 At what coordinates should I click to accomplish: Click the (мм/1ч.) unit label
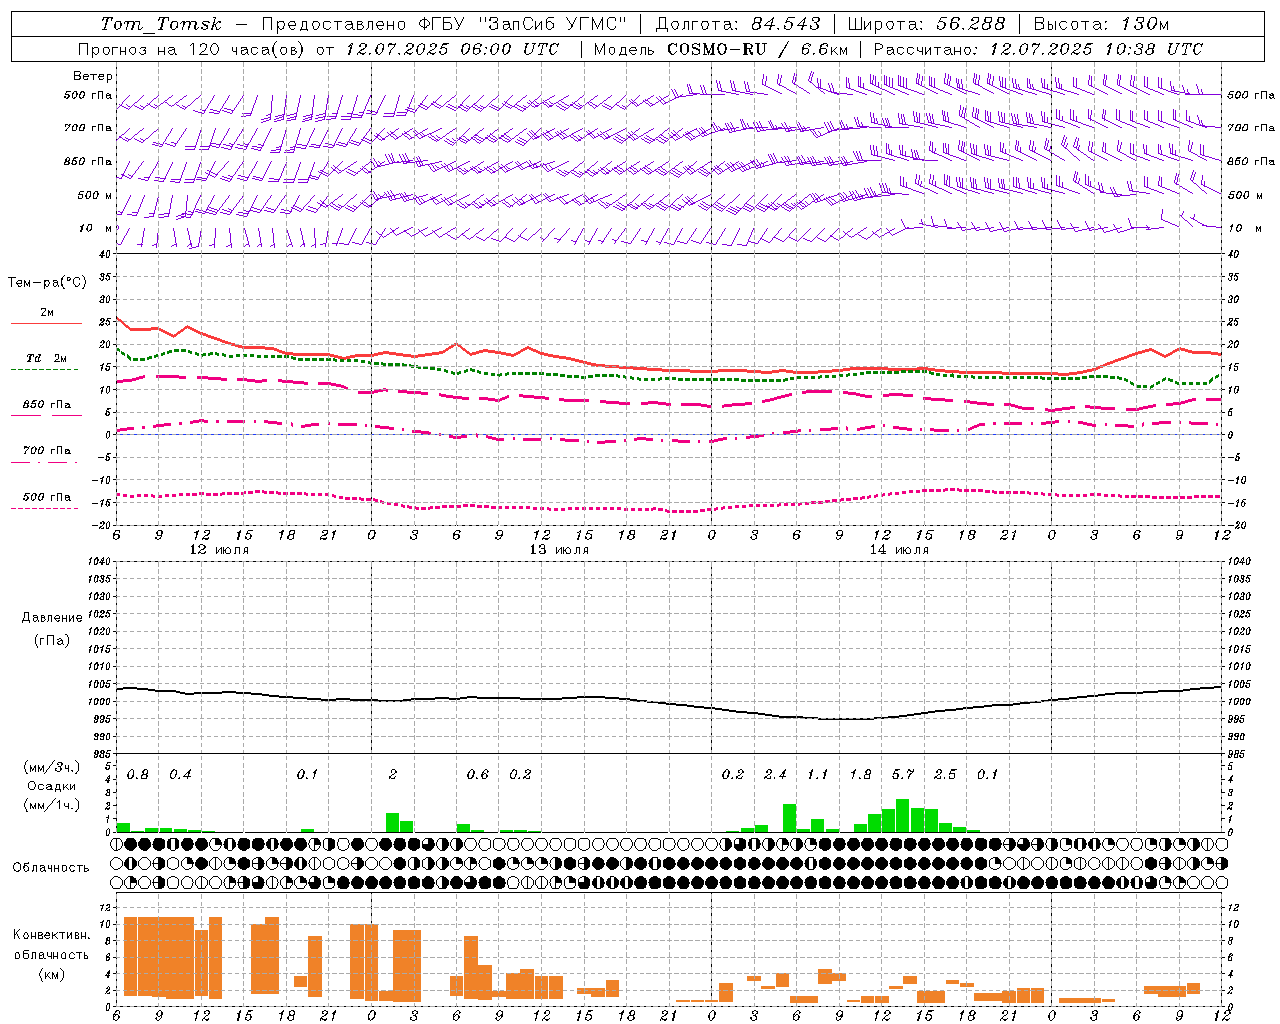click(52, 805)
